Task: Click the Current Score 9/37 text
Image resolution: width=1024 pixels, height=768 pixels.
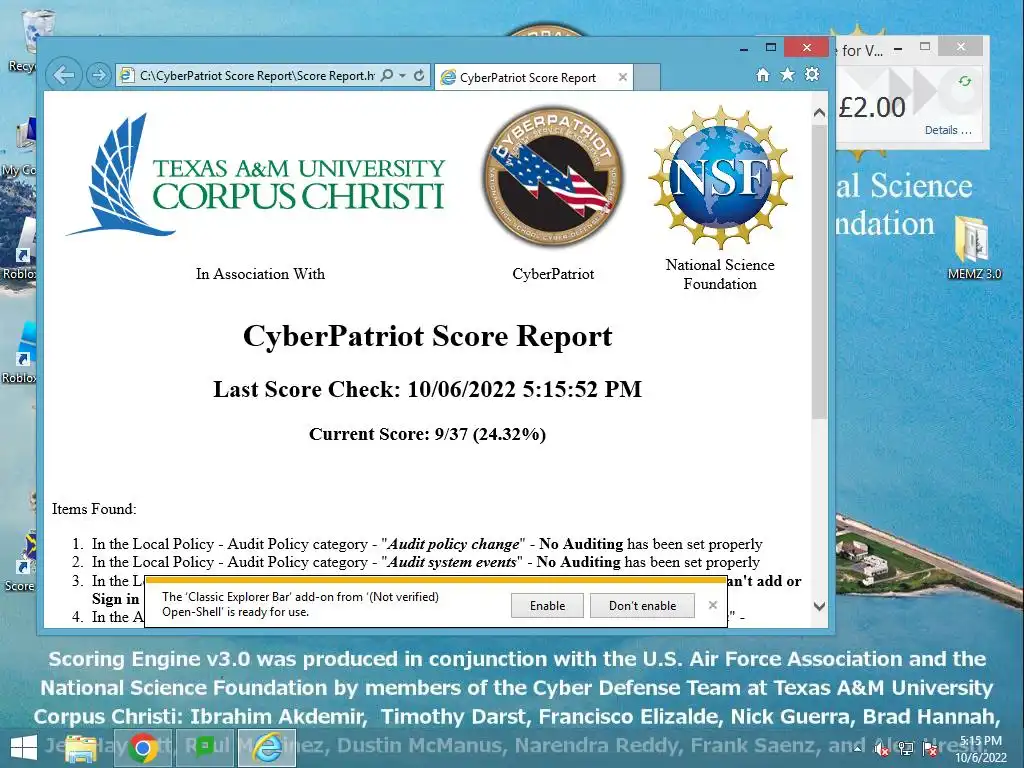Action: 427,434
